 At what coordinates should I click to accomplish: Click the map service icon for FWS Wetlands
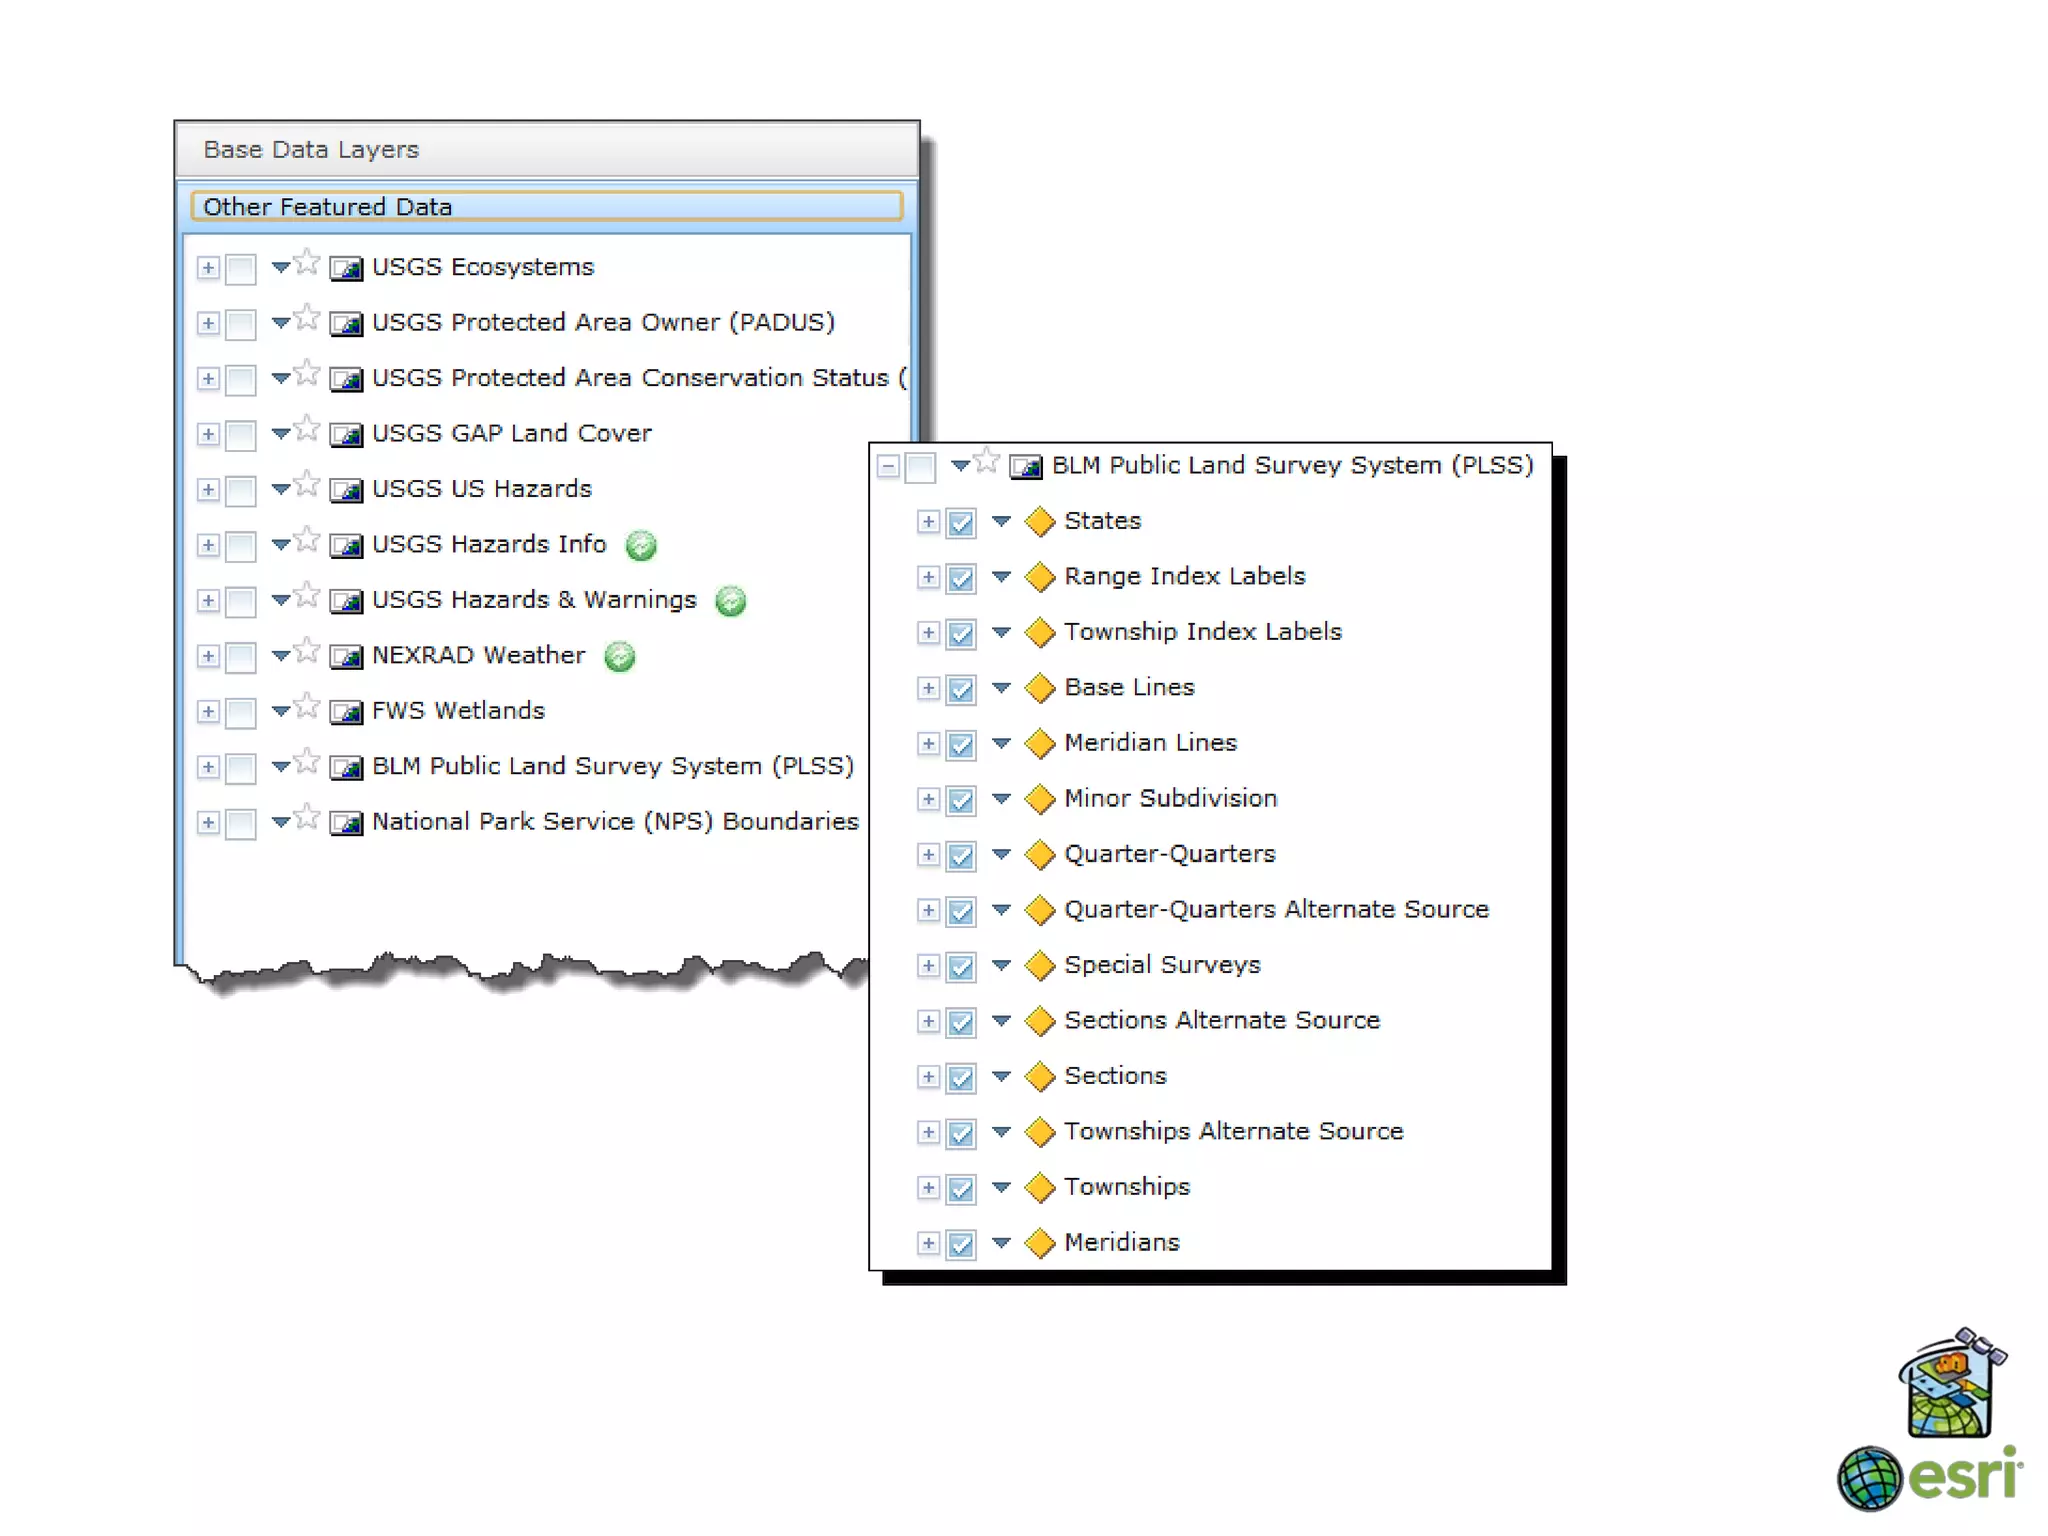click(346, 712)
